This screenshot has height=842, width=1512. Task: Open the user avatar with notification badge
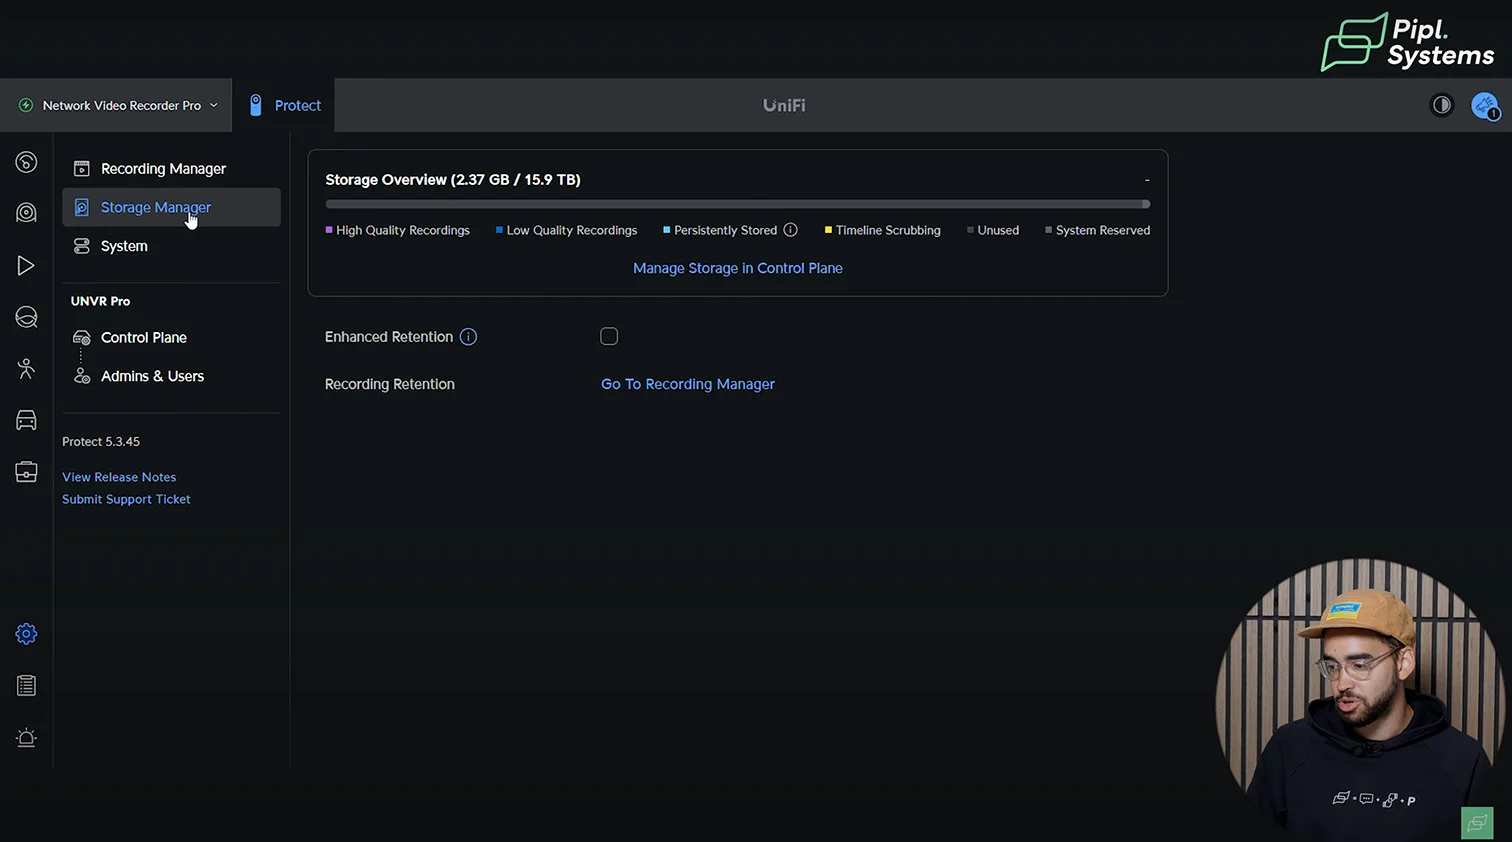click(x=1485, y=105)
